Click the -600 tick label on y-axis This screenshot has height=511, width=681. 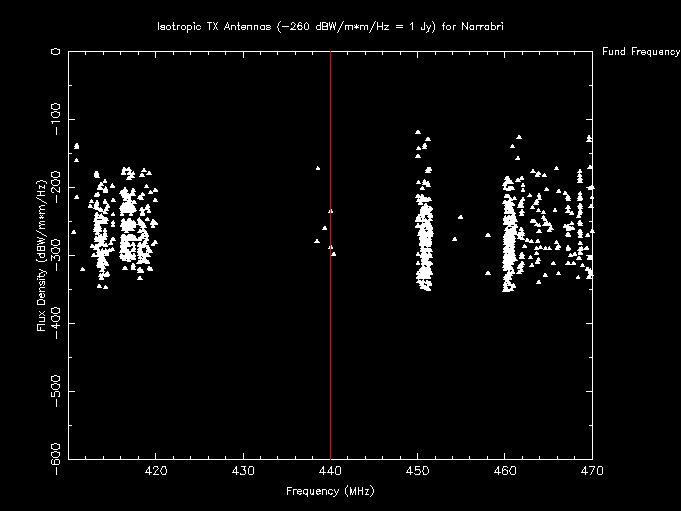point(56,459)
